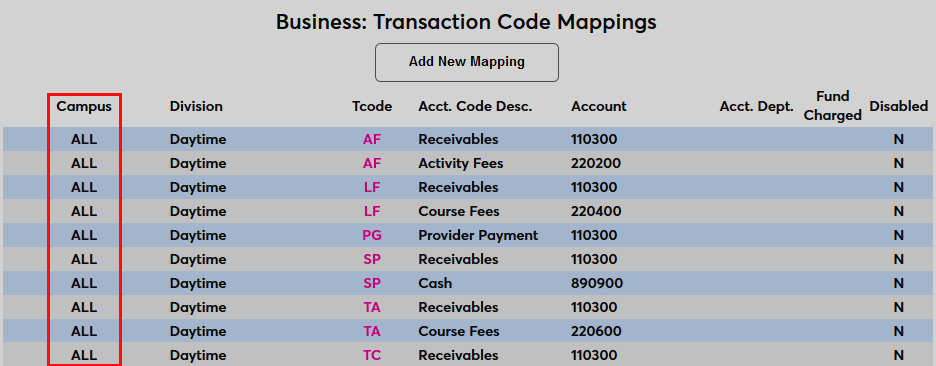Select the Cash description cell
The width and height of the screenshot is (936, 366).
coord(435,283)
